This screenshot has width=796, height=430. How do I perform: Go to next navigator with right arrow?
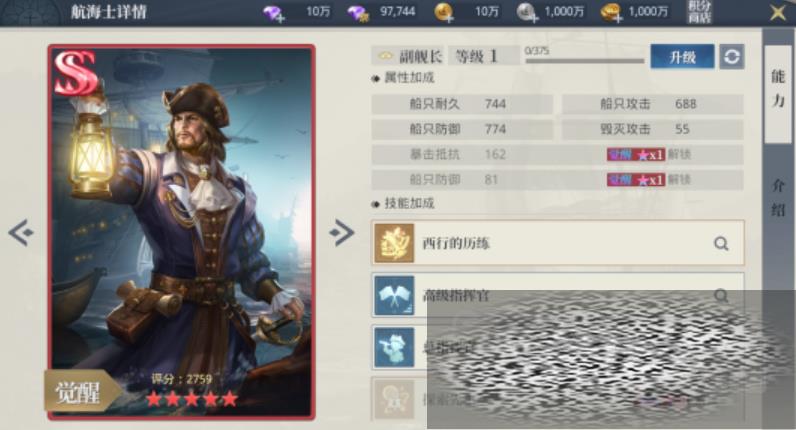pos(342,233)
